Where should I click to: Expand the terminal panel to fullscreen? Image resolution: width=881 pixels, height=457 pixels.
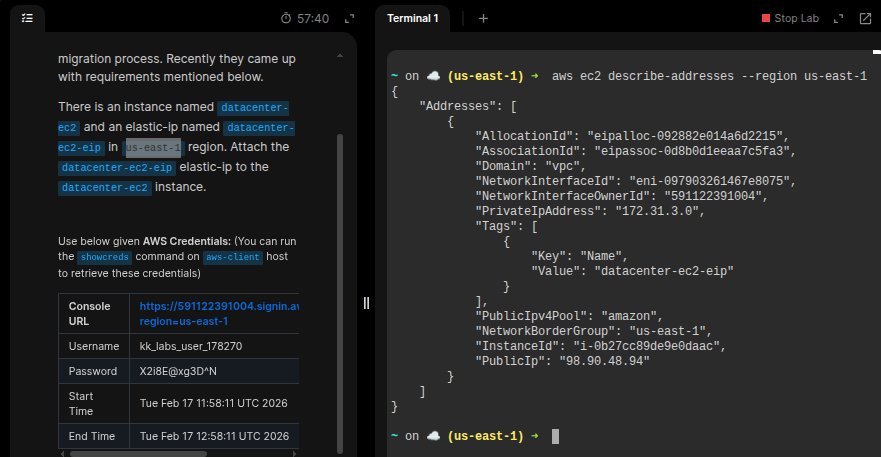coord(839,18)
